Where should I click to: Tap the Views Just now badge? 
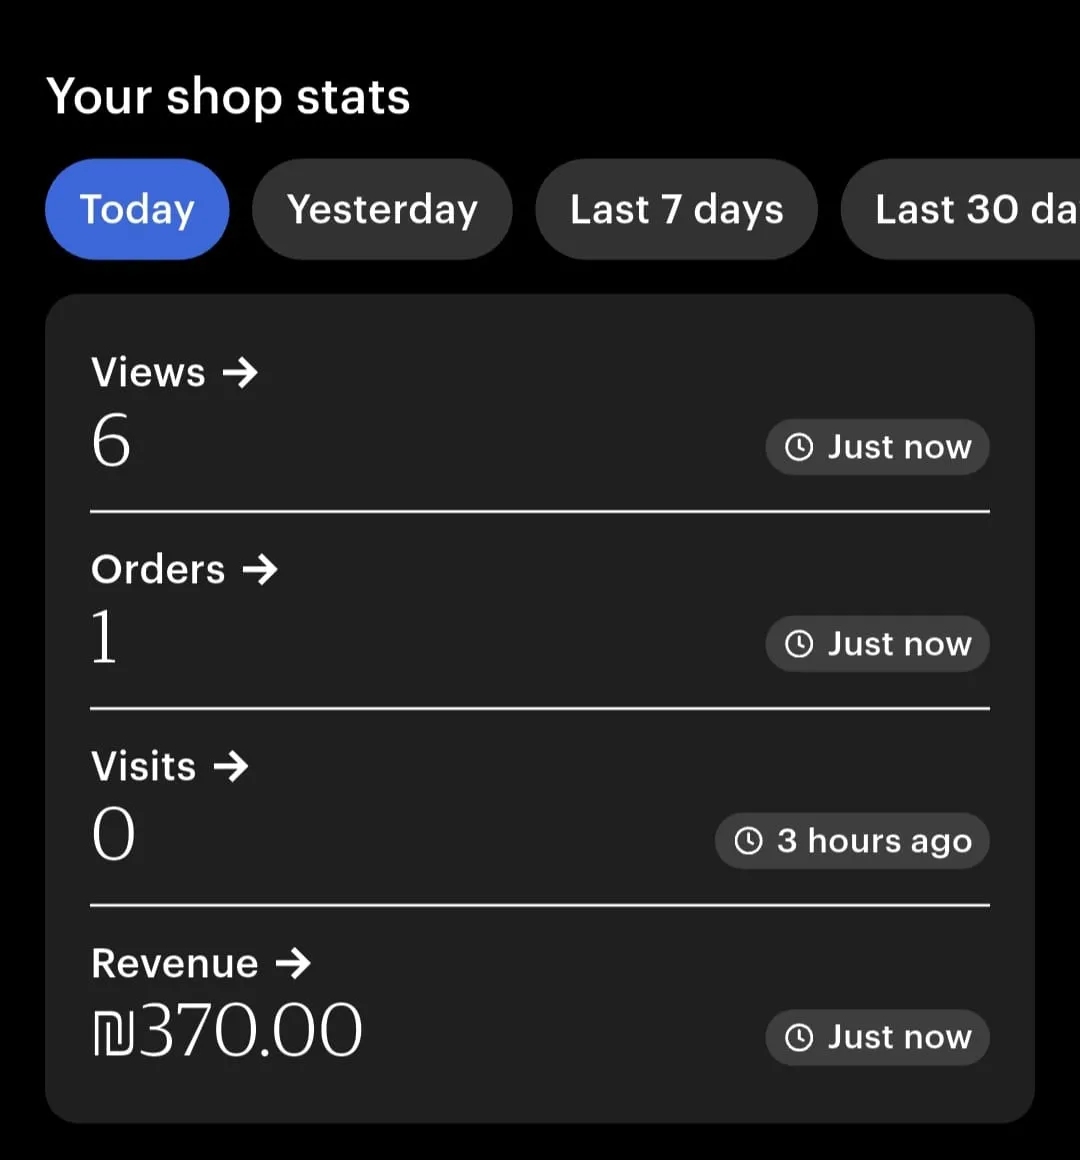(x=877, y=447)
